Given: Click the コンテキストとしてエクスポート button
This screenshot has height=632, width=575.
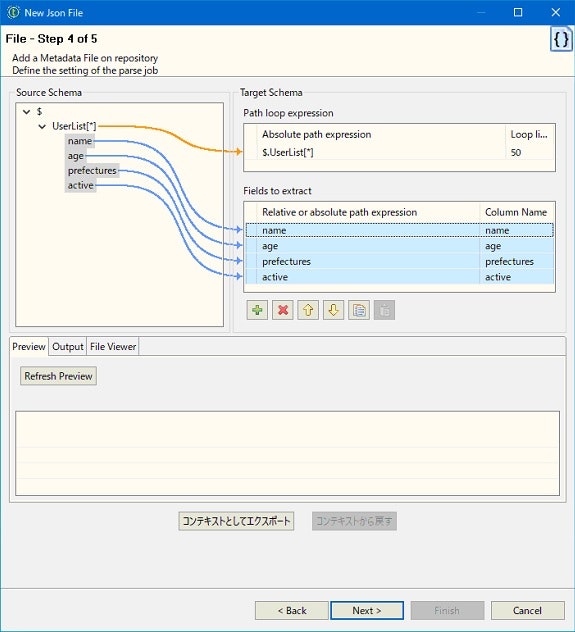Looking at the screenshot, I should pyautogui.click(x=236, y=521).
